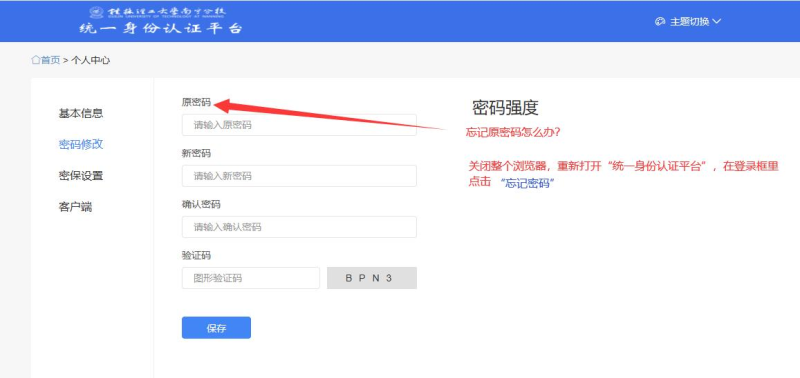
Task: Focus the 新密码 input field
Action: pos(299,176)
